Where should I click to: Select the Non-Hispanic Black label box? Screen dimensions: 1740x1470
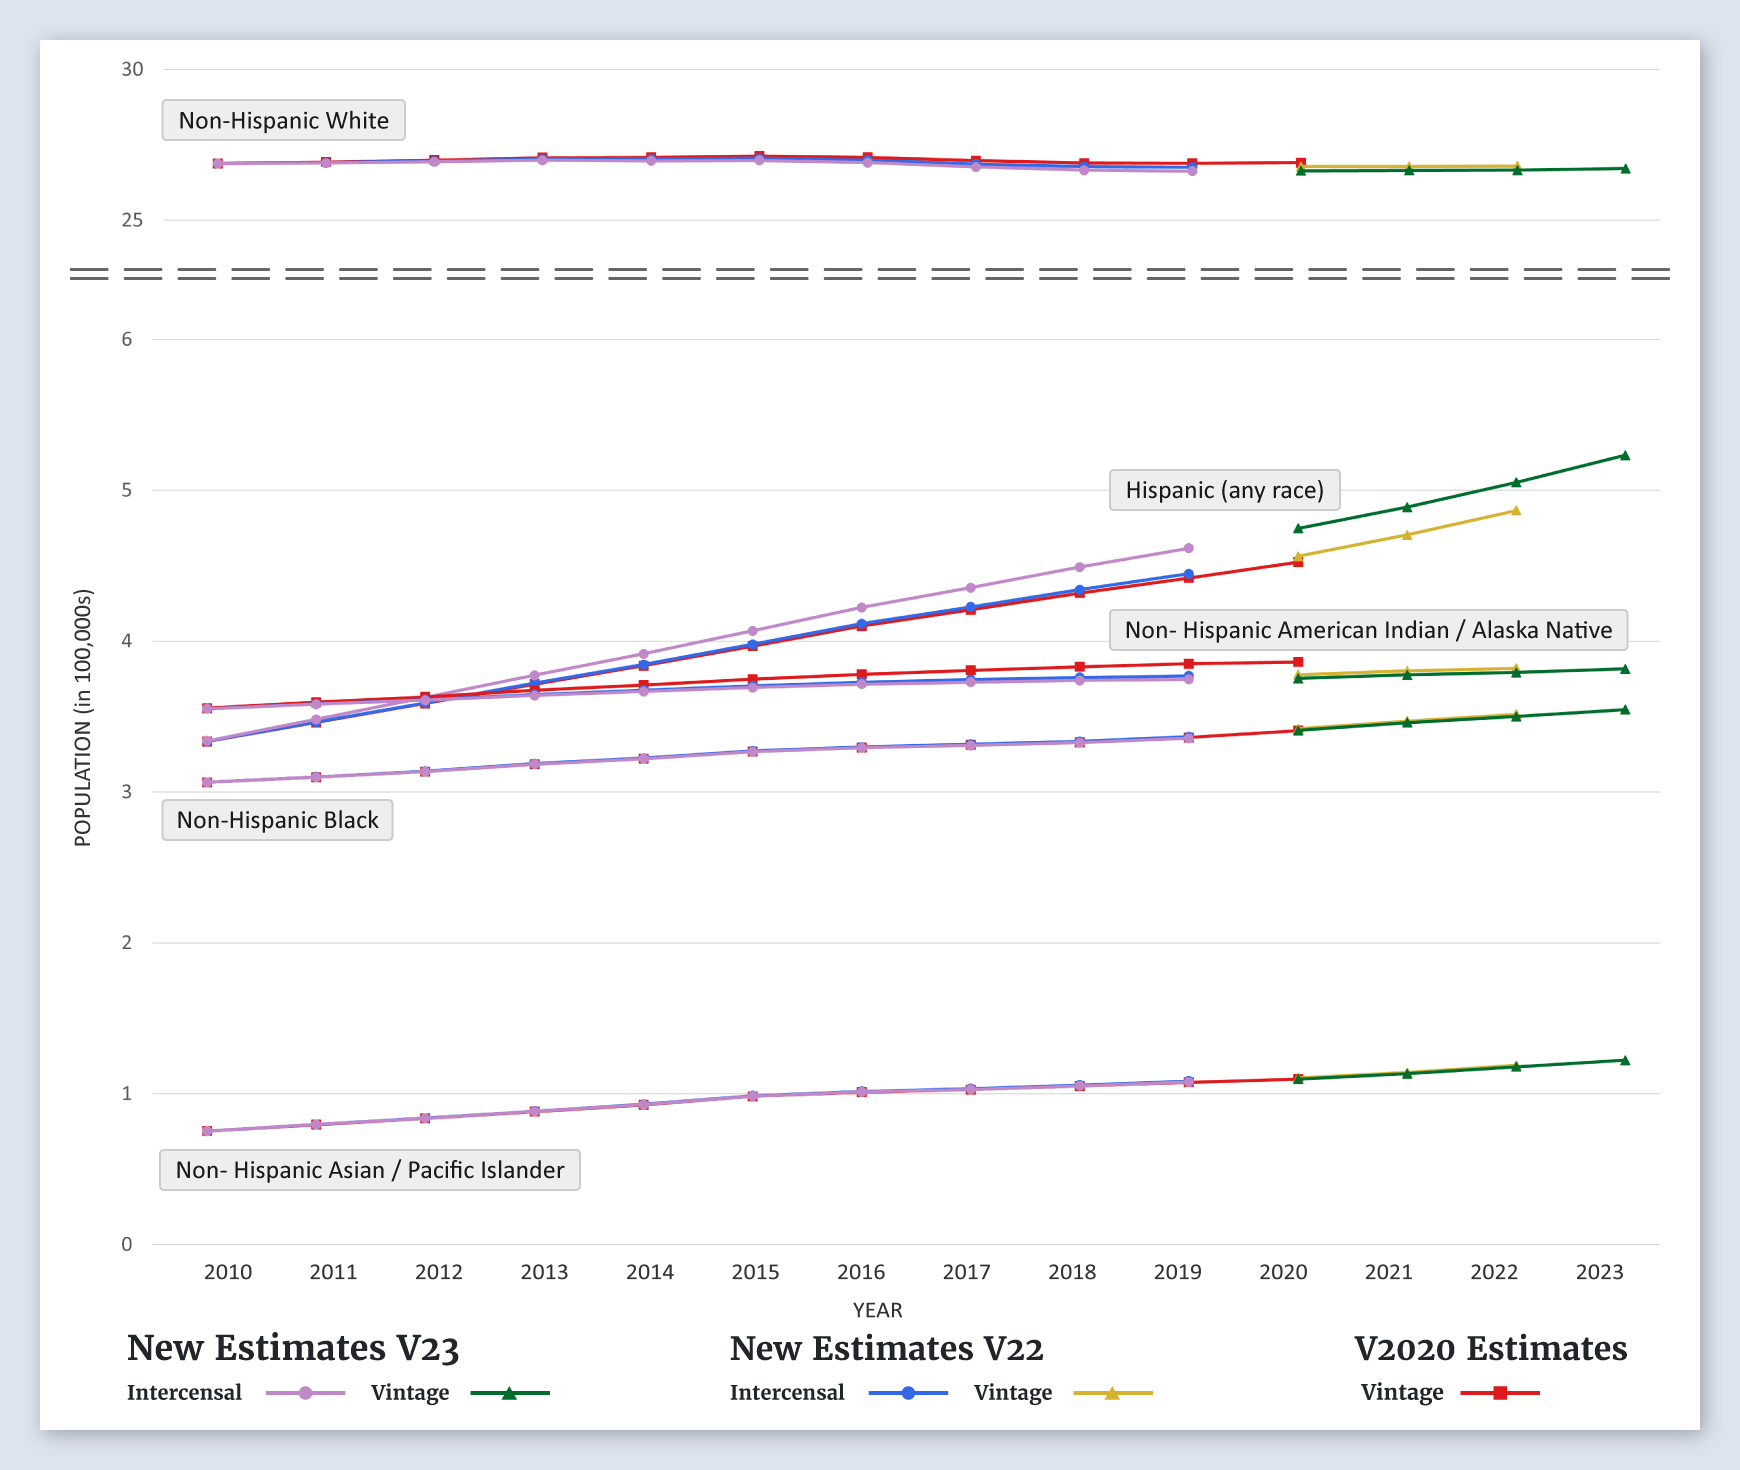coord(277,820)
